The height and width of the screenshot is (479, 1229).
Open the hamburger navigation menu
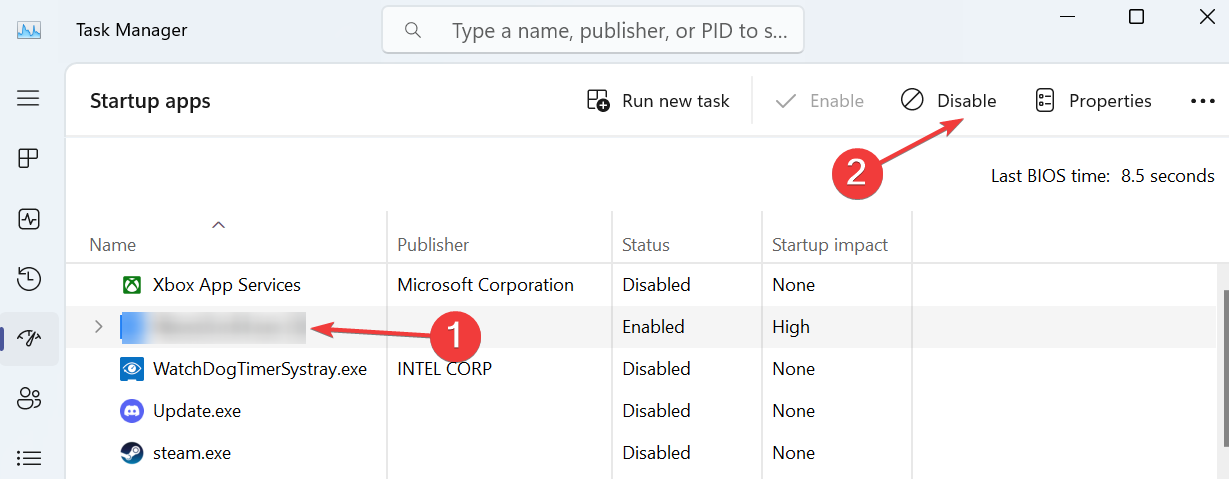click(28, 98)
